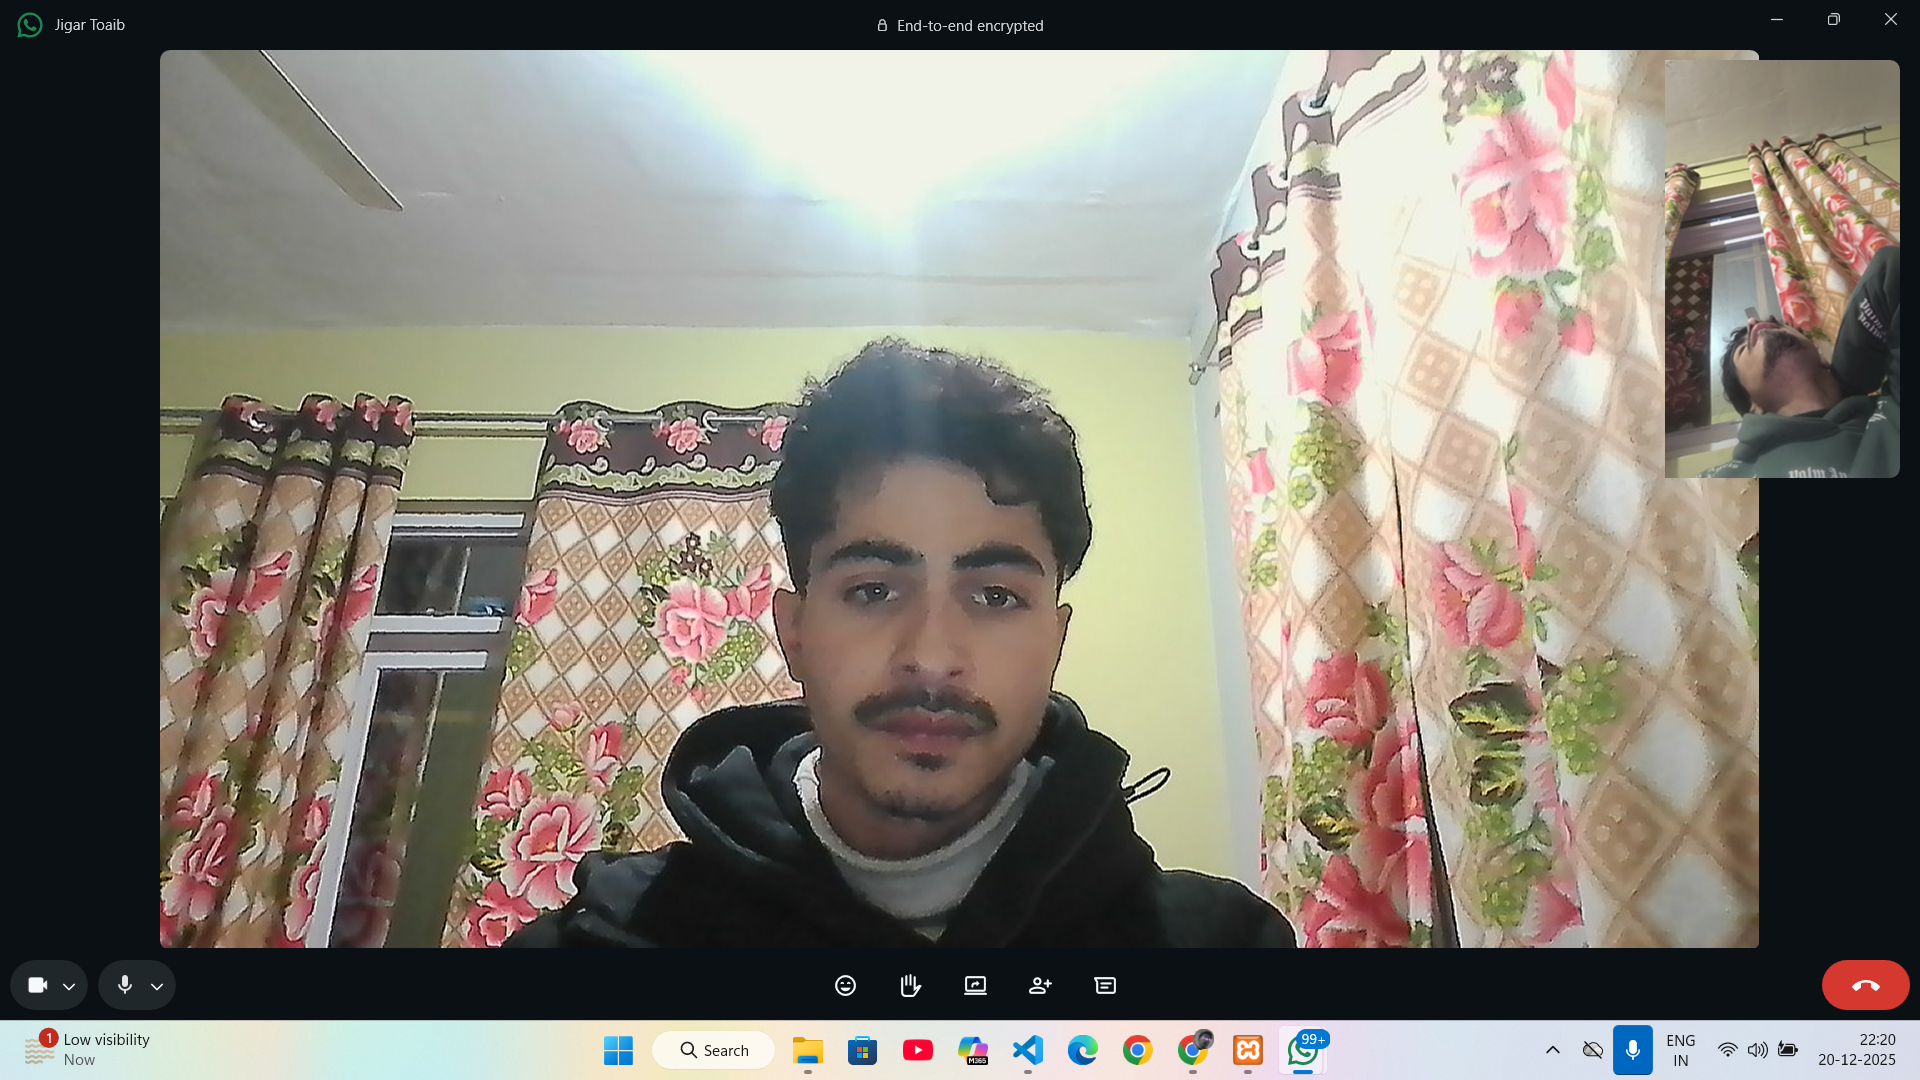
Task: Raise hand in the call
Action: click(910, 986)
